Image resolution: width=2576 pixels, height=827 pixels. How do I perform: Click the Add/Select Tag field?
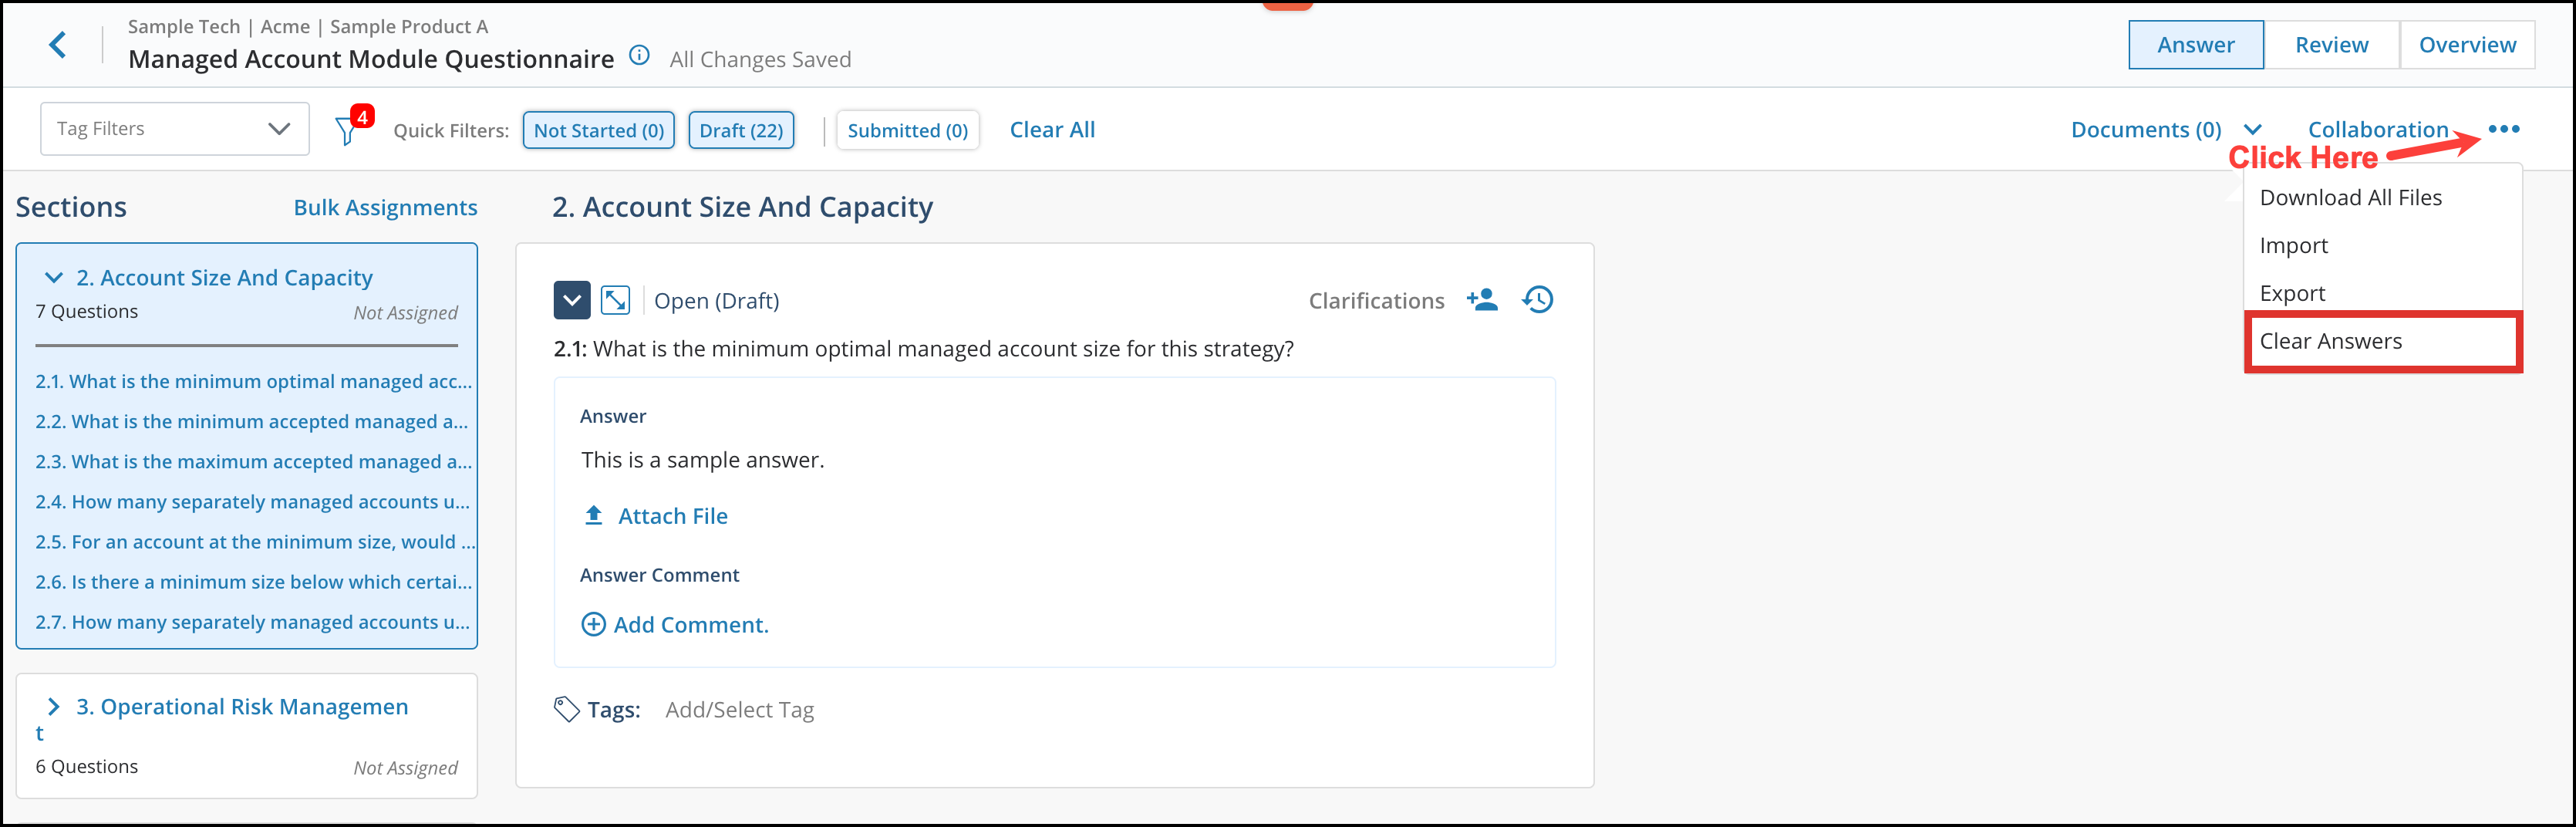point(739,709)
